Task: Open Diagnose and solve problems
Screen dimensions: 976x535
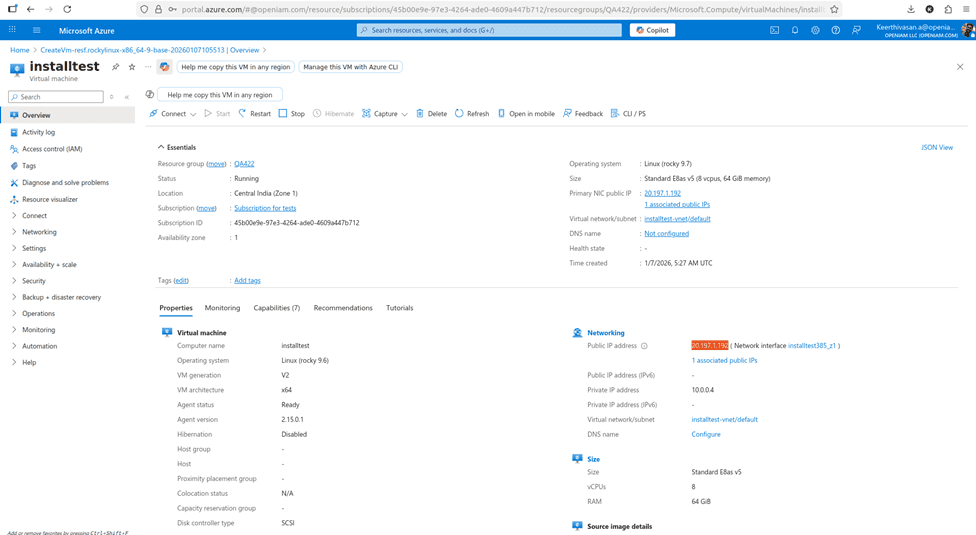Action: click(65, 182)
